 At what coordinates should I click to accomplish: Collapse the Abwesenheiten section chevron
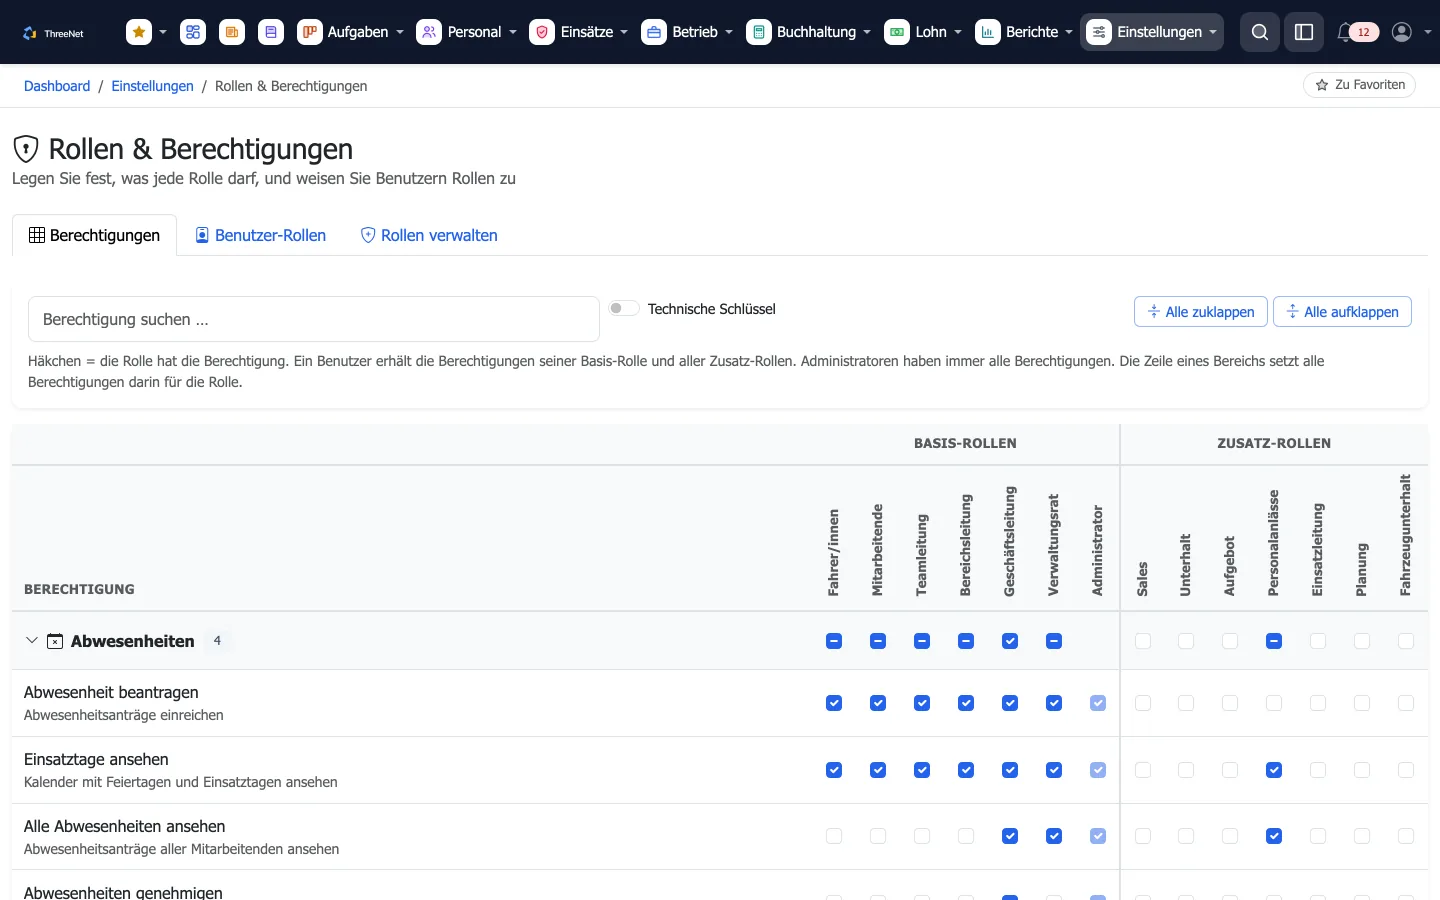tap(32, 641)
